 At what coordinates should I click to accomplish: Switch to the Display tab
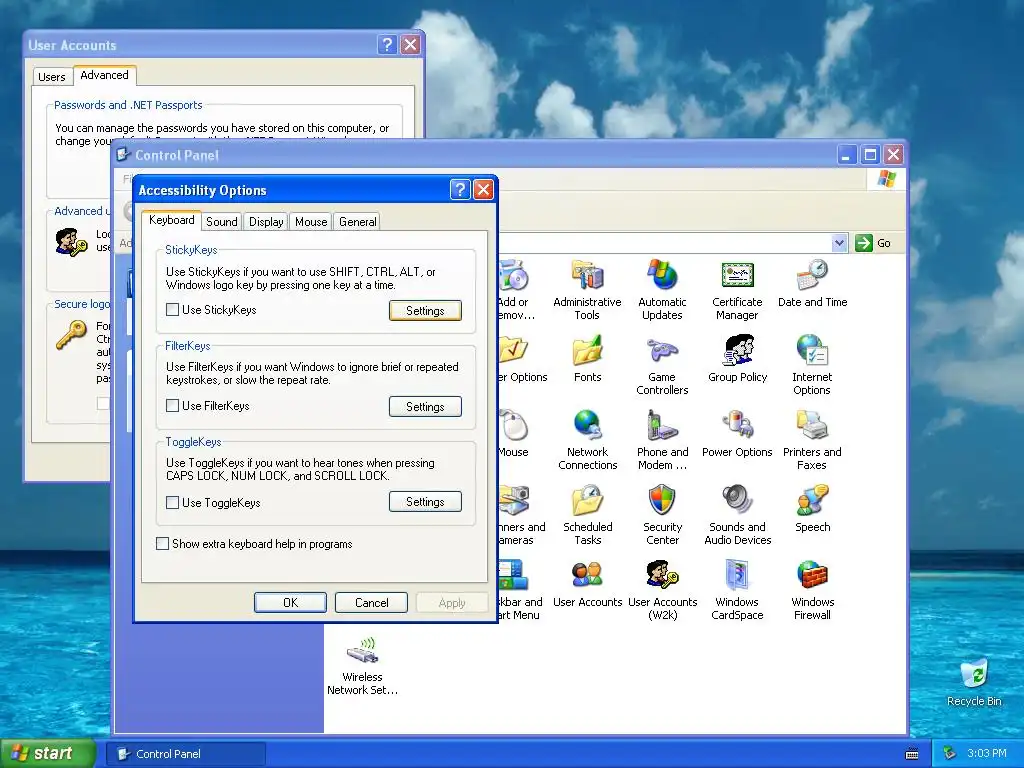266,221
